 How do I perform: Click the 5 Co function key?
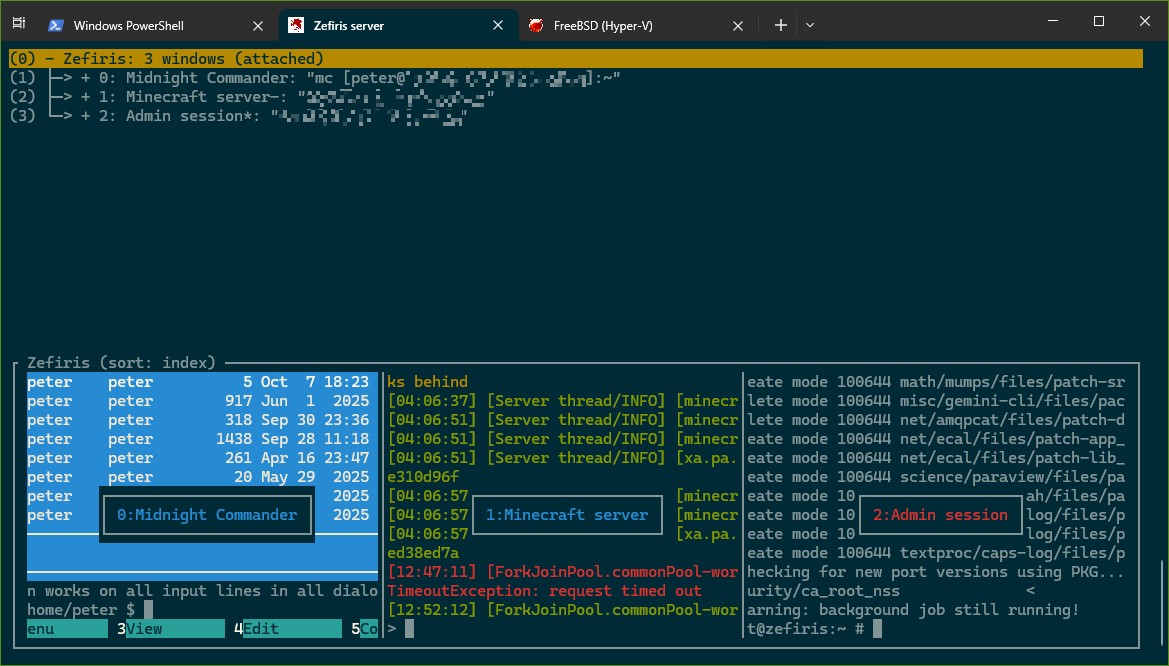pyautogui.click(x=365, y=629)
